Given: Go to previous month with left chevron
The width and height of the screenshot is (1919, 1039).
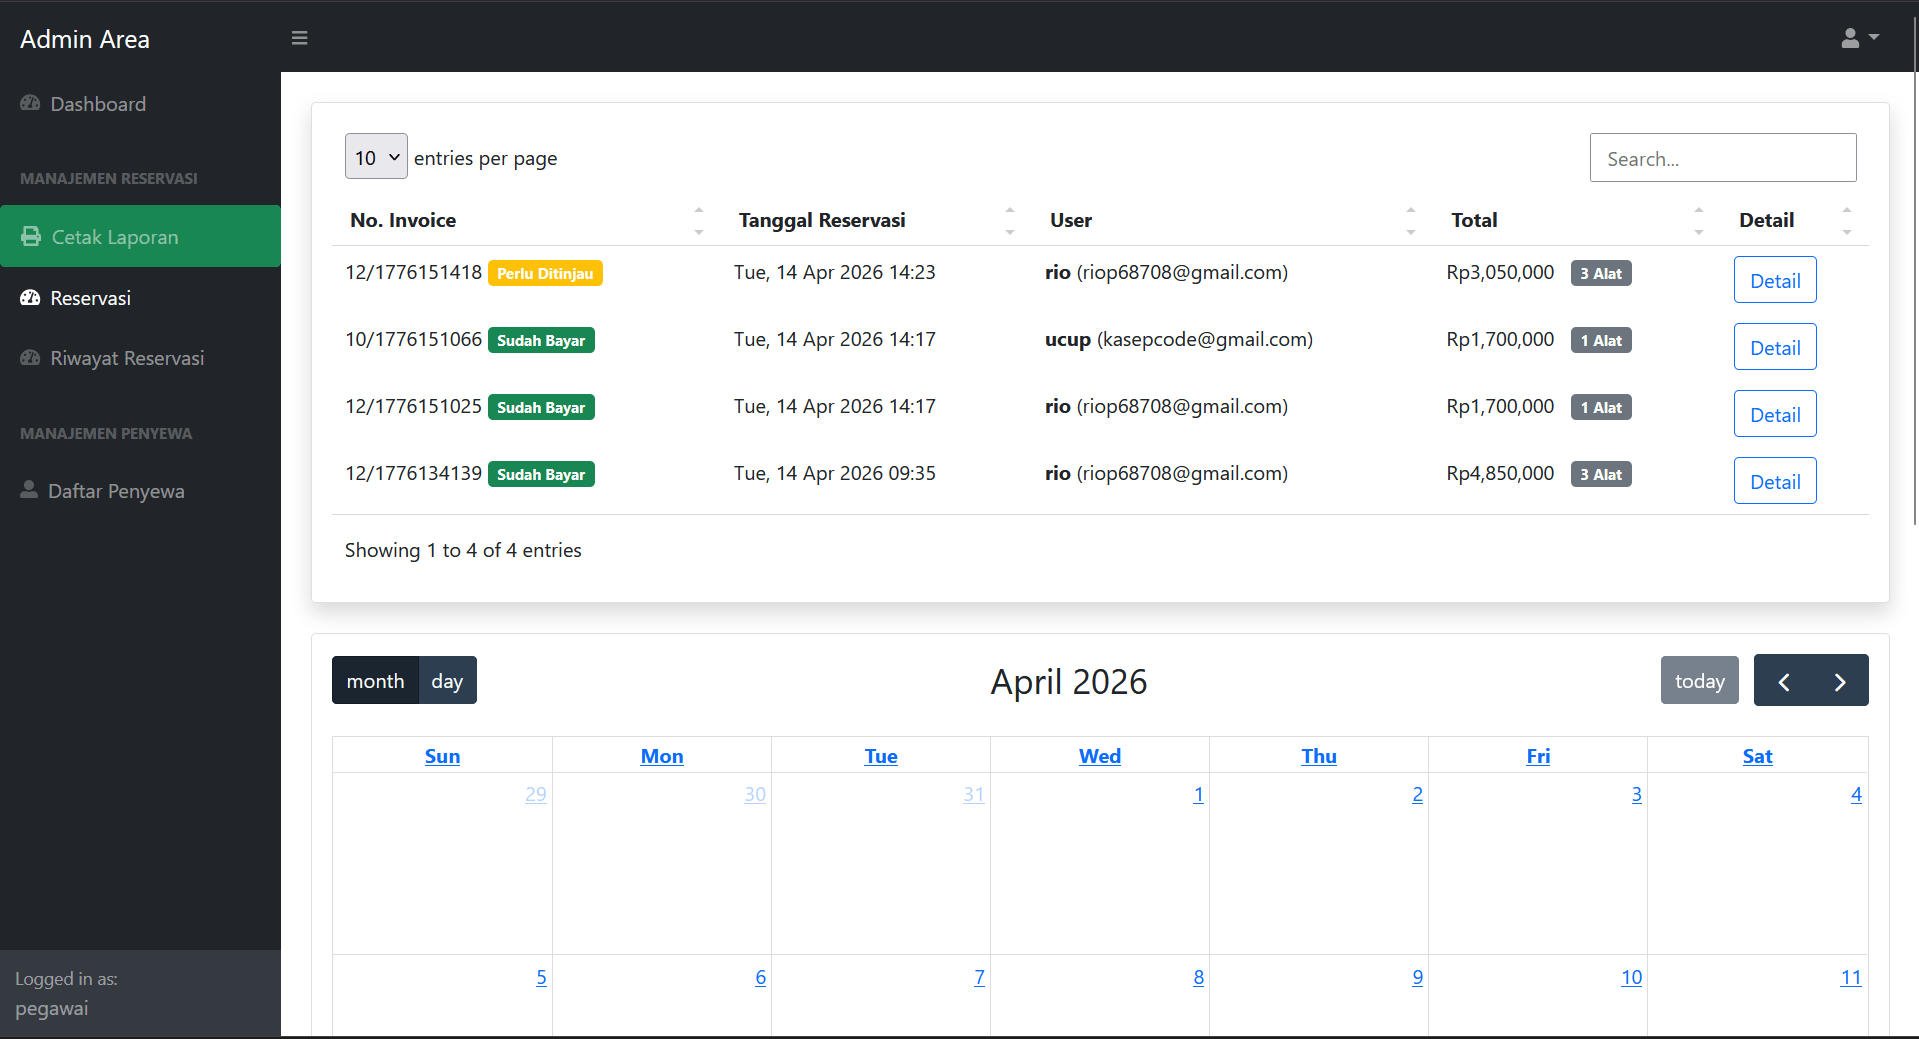Looking at the screenshot, I should tap(1784, 681).
